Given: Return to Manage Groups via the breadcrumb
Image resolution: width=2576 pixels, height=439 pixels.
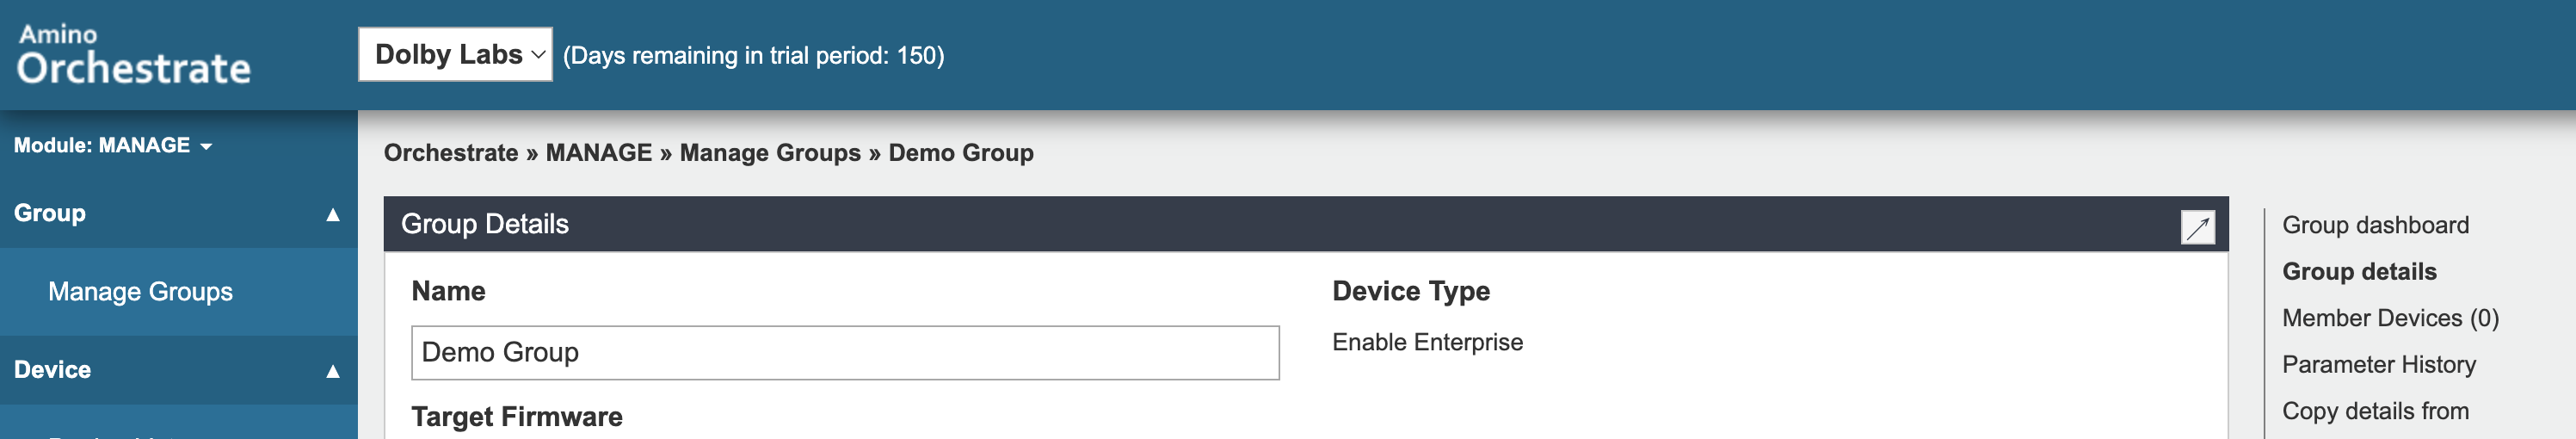Looking at the screenshot, I should [x=769, y=153].
